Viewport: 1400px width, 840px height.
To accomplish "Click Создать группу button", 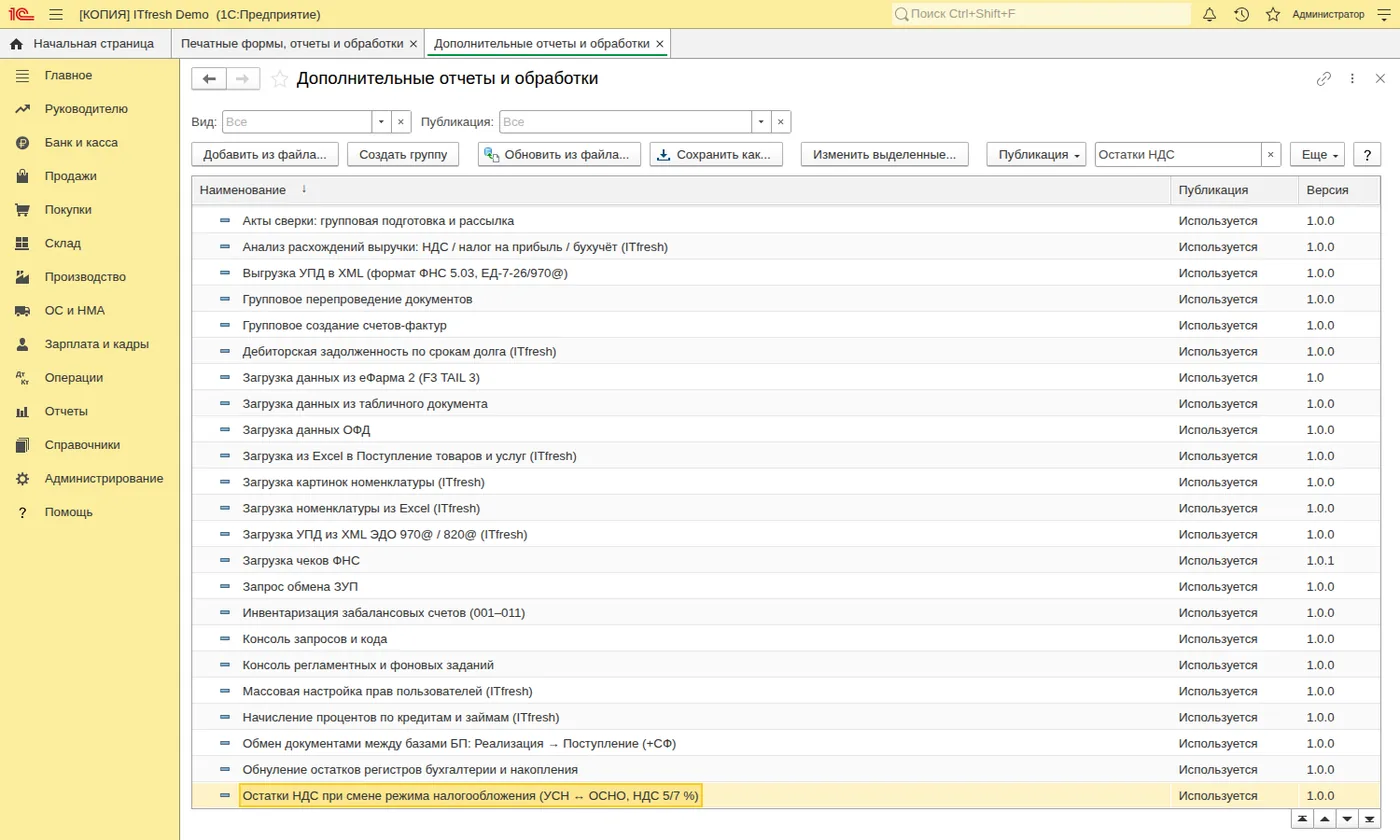I will (403, 155).
